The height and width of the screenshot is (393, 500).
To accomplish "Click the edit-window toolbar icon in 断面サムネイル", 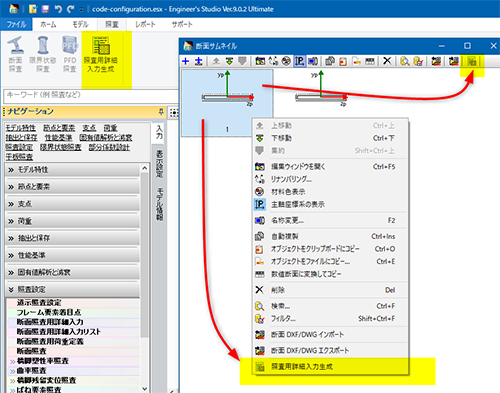I will tap(260, 61).
